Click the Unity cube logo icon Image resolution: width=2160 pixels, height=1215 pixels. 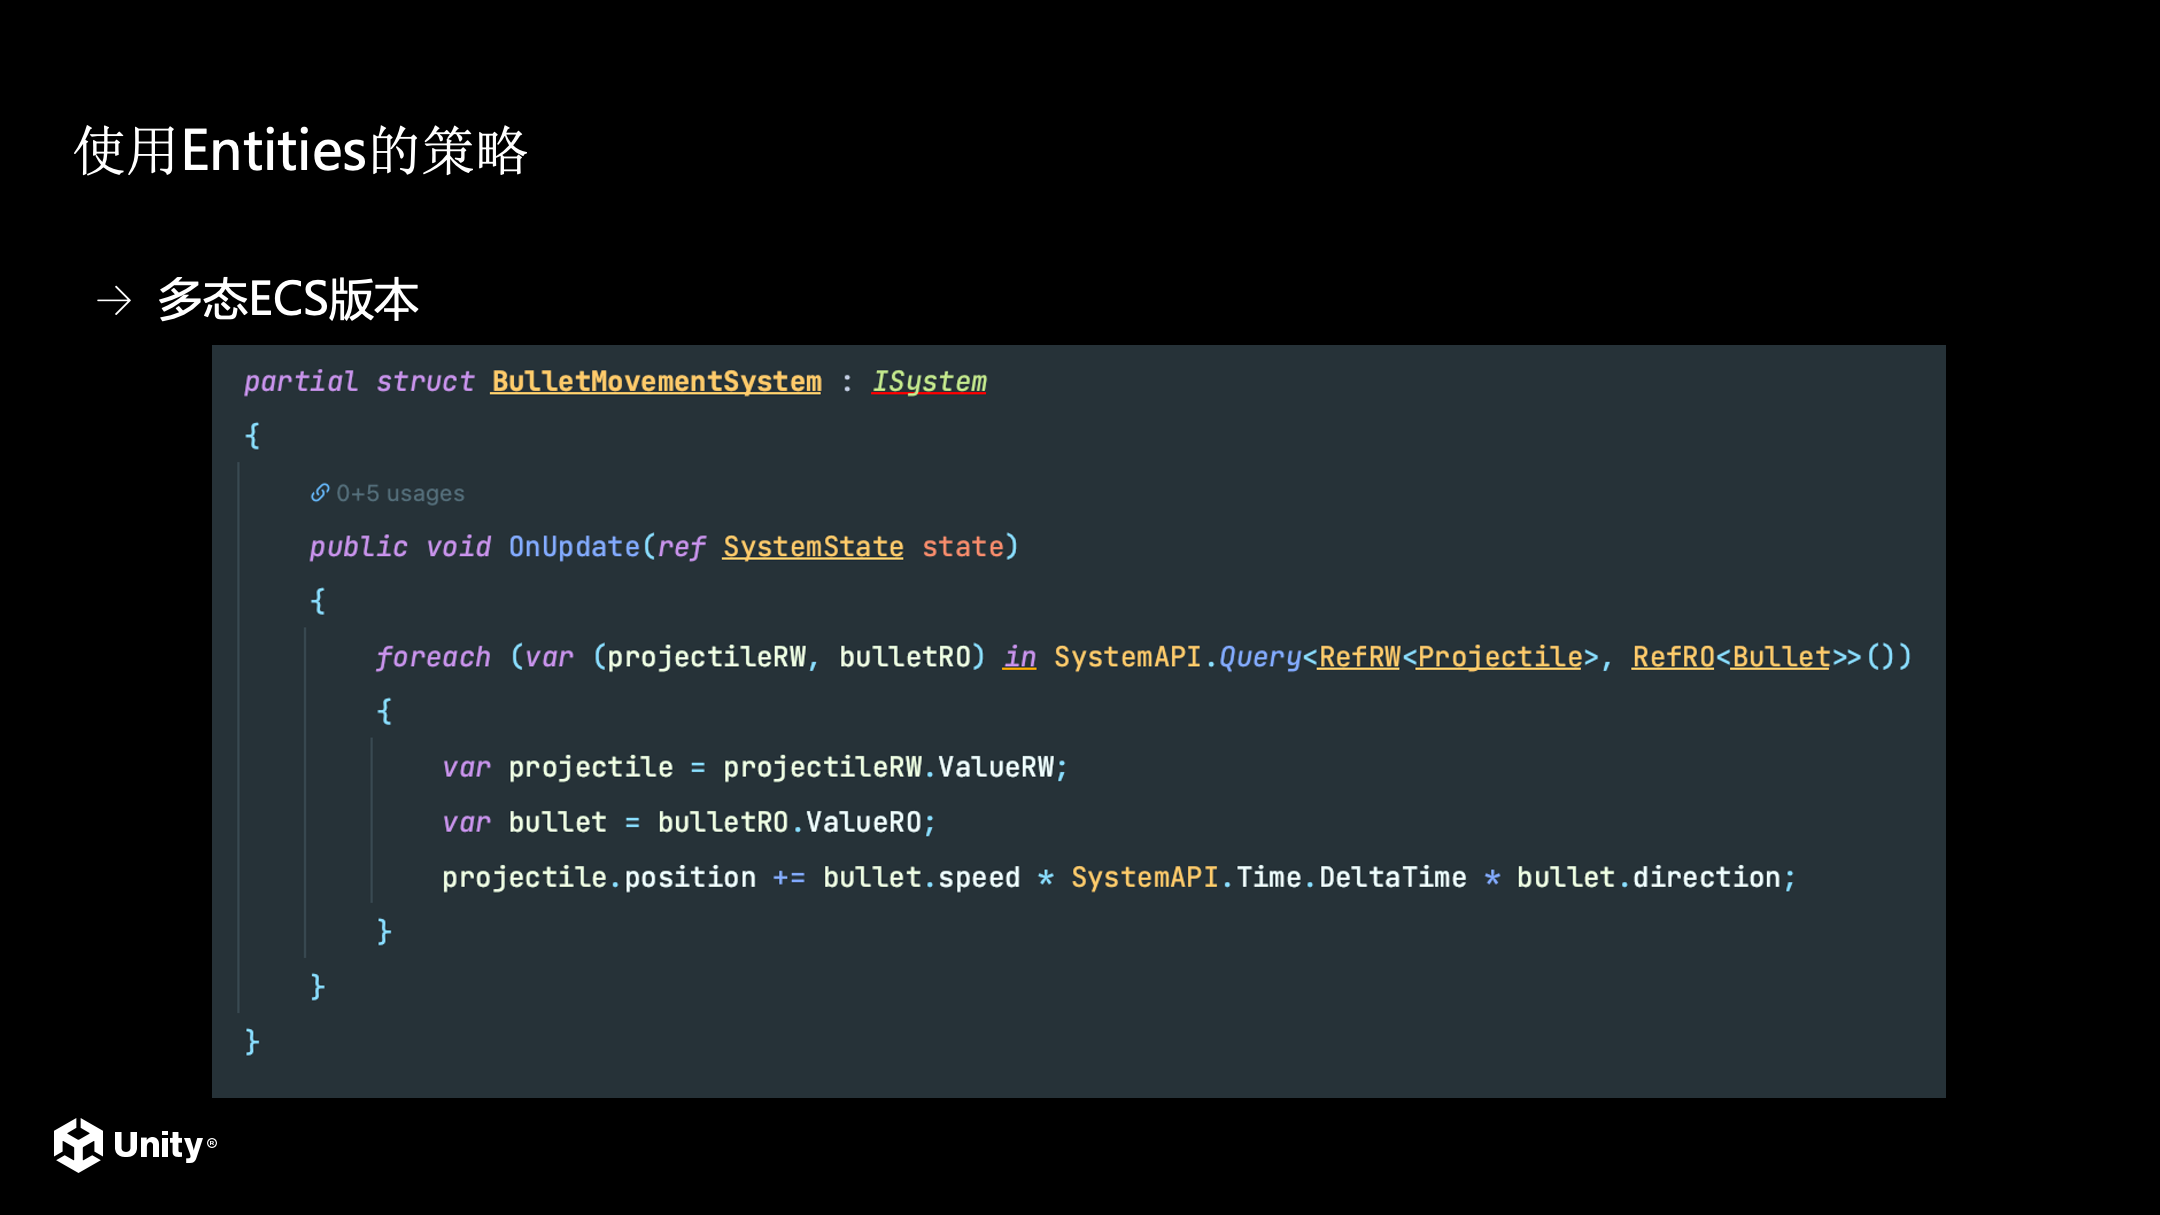point(78,1144)
